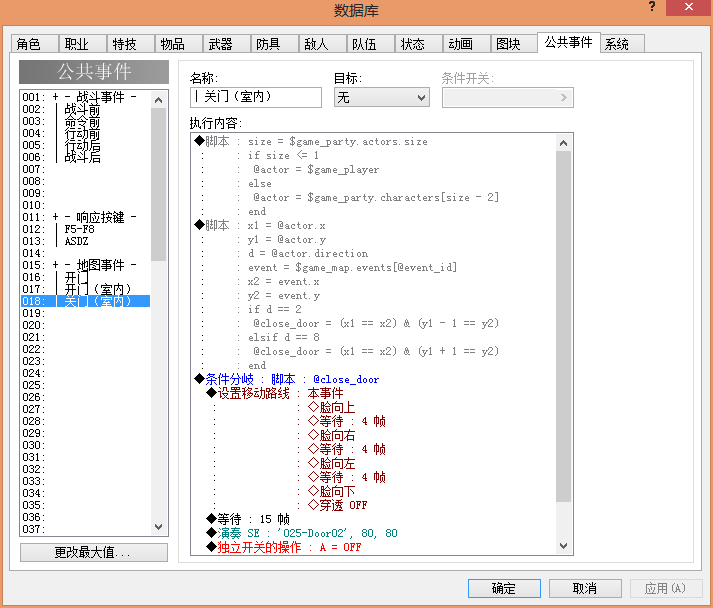Select empty list row 025
Image resolution: width=713 pixels, height=608 pixels.
pyautogui.click(x=85, y=385)
